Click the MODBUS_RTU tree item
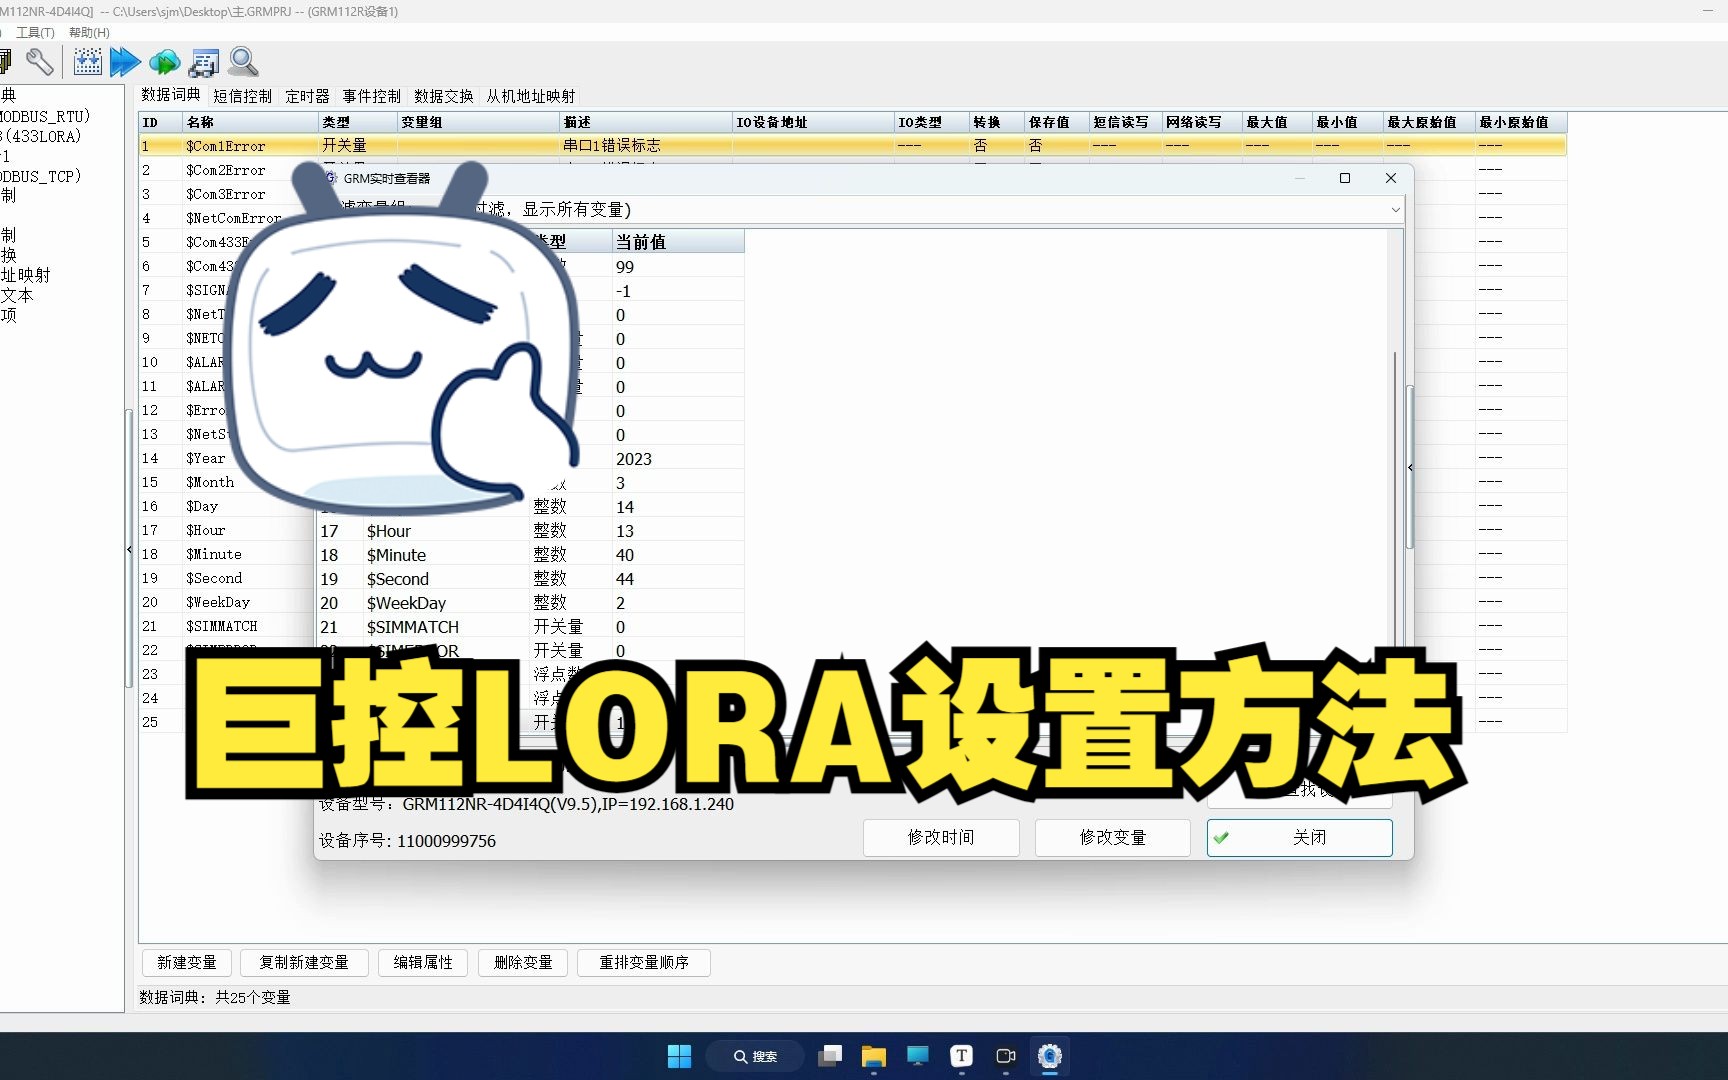The image size is (1728, 1080). point(45,116)
